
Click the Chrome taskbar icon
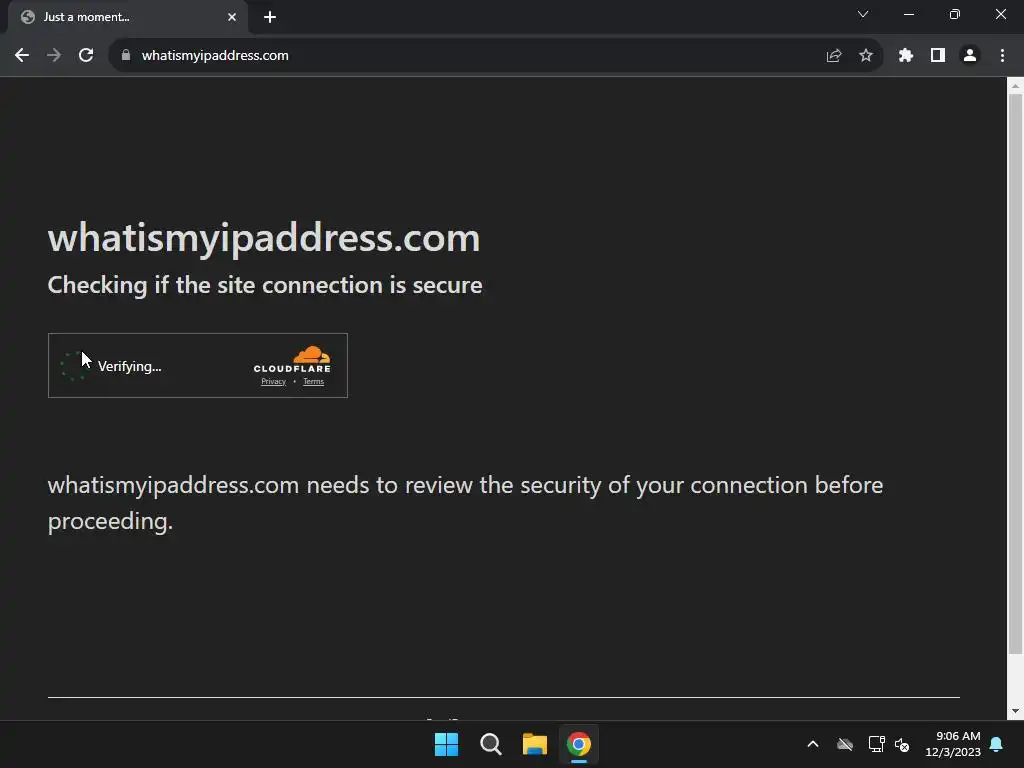[579, 744]
